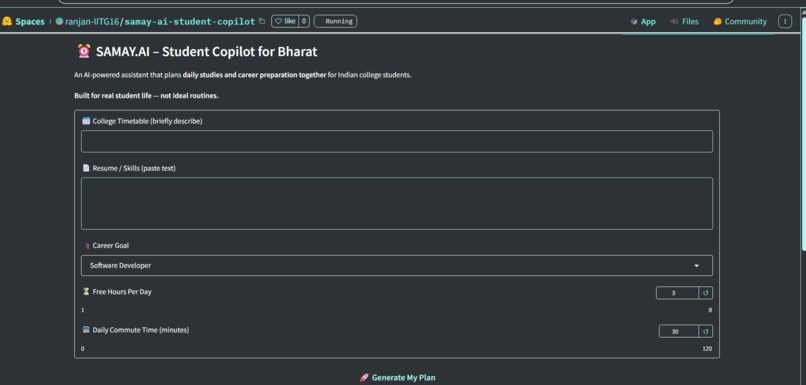The image size is (806, 385).
Task: Focus the College Timetable input field
Action: [397, 141]
